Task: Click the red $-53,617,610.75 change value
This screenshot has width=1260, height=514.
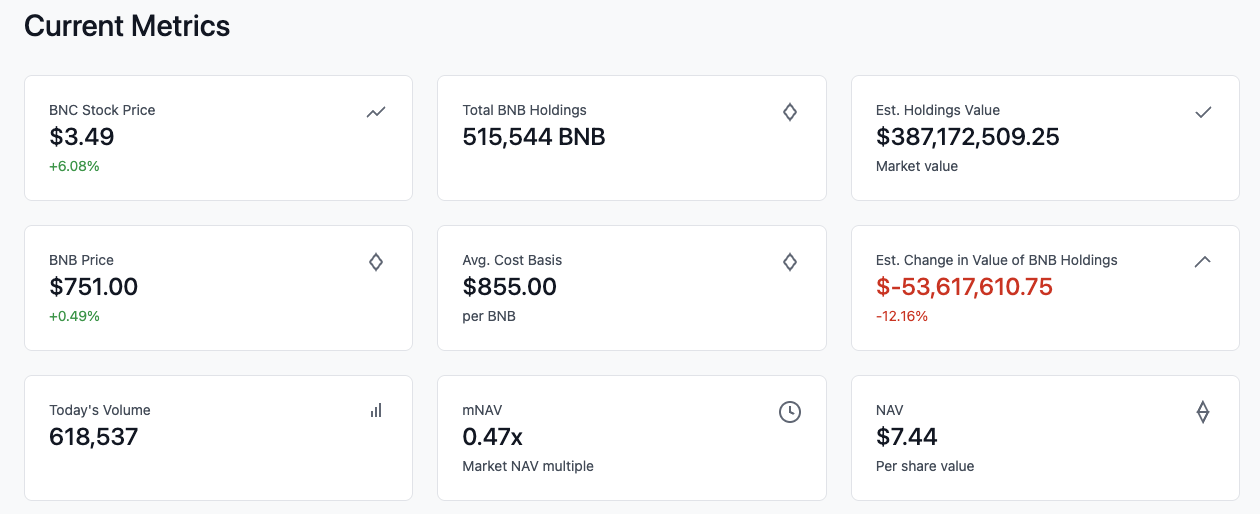Action: point(965,287)
